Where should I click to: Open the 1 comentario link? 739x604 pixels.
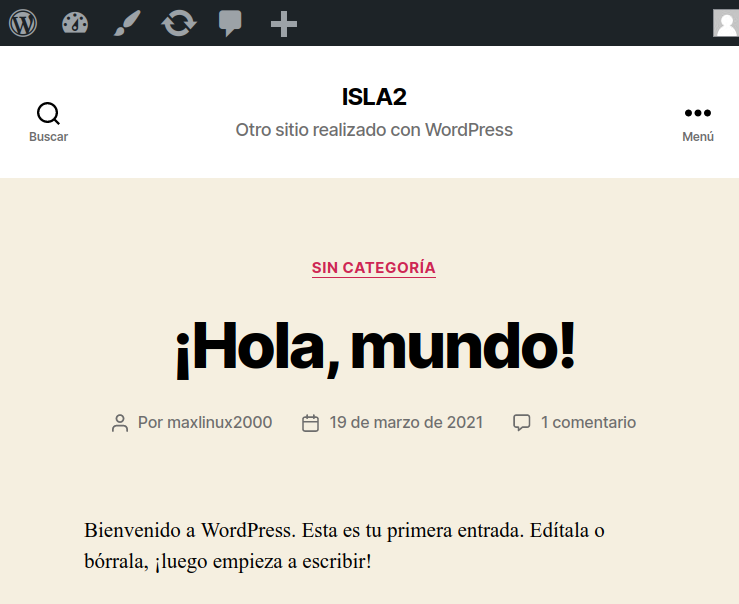coord(588,422)
